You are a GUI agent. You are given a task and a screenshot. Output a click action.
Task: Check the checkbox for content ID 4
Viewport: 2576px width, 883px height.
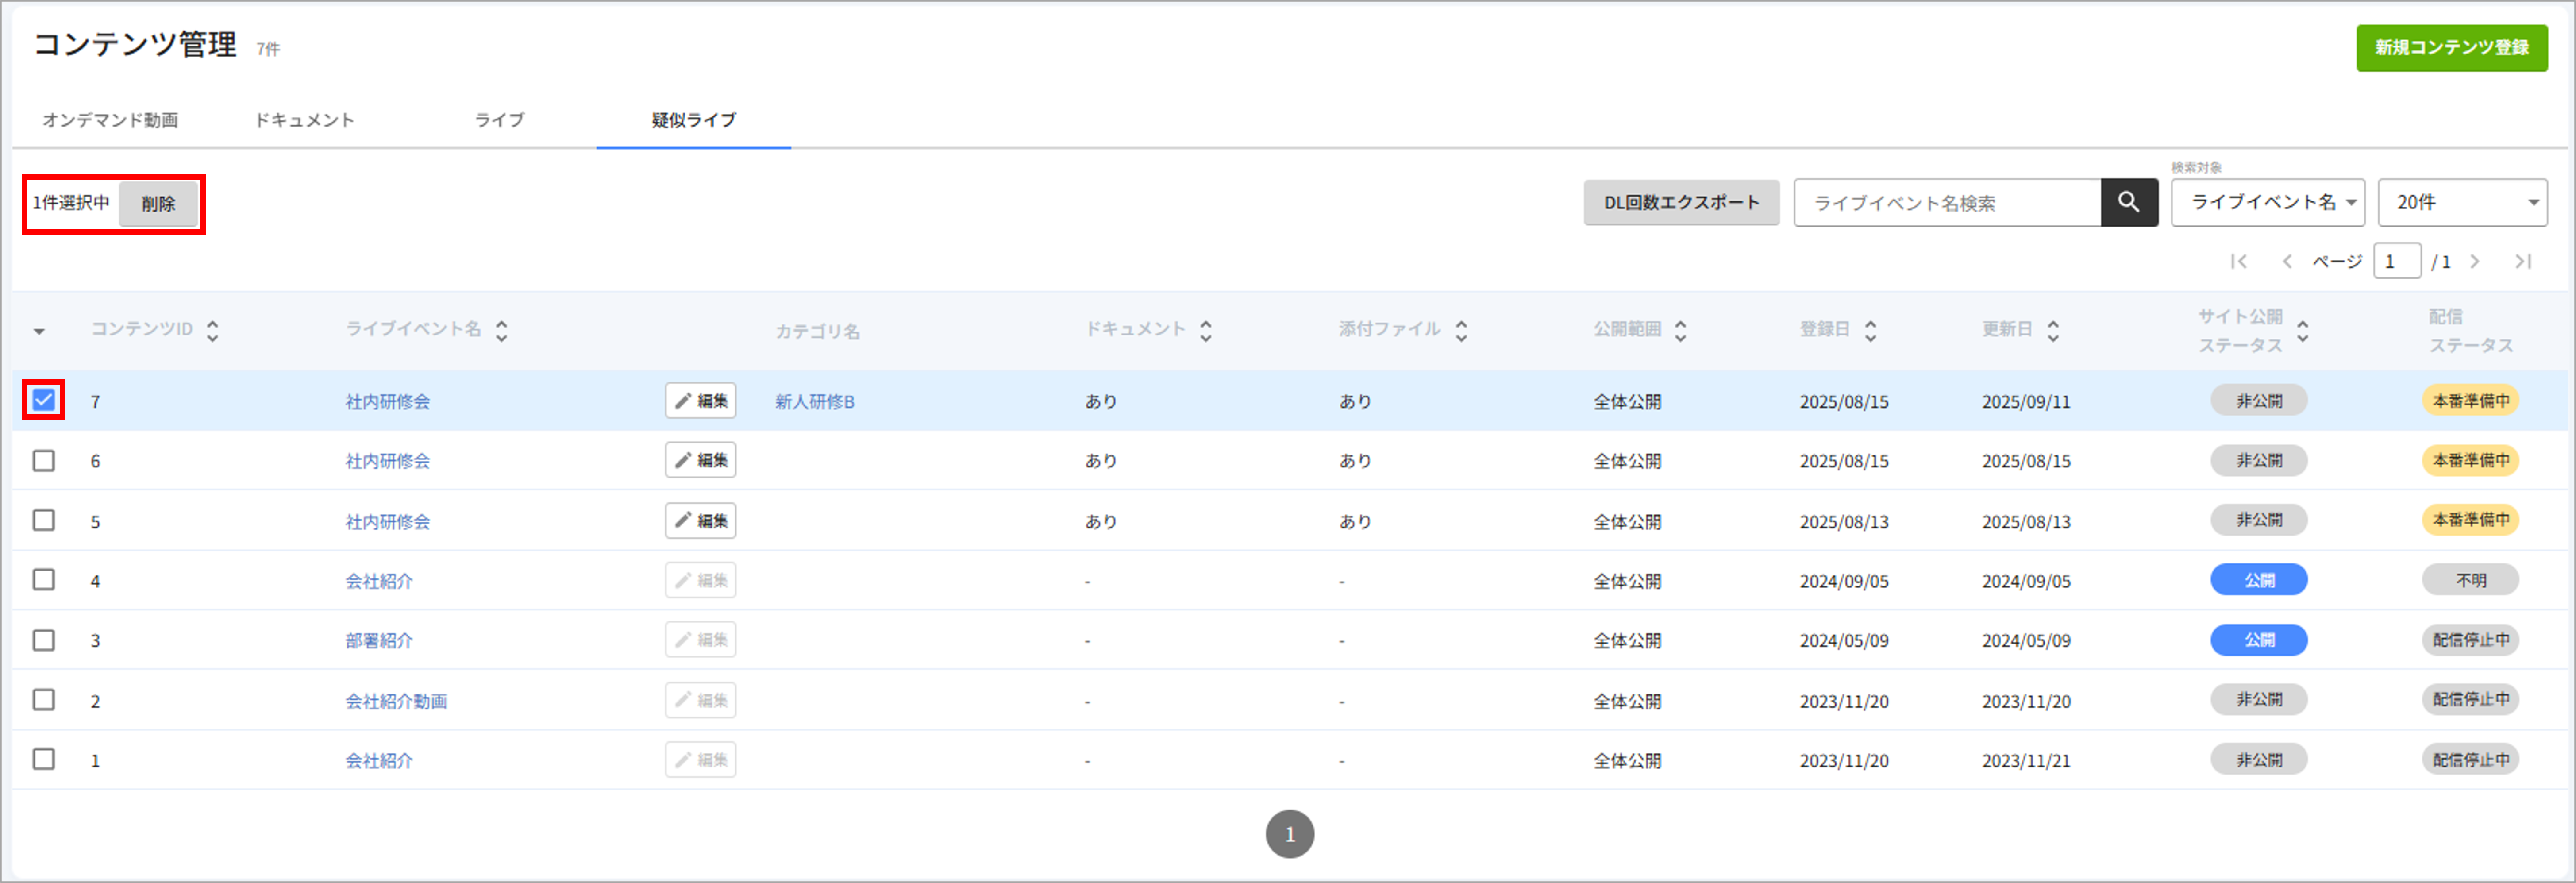[43, 580]
